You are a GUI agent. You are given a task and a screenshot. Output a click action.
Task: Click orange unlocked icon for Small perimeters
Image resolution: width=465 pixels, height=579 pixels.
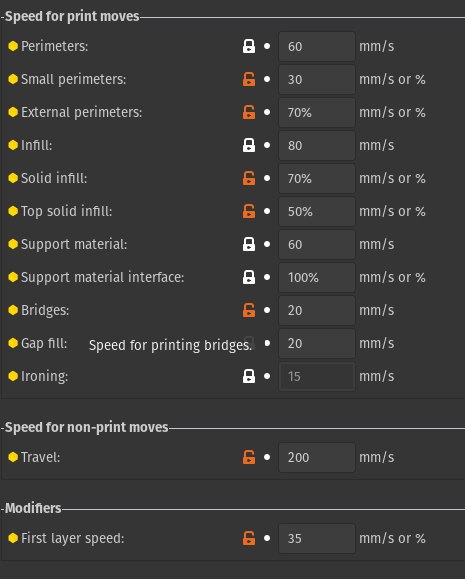[x=249, y=79]
